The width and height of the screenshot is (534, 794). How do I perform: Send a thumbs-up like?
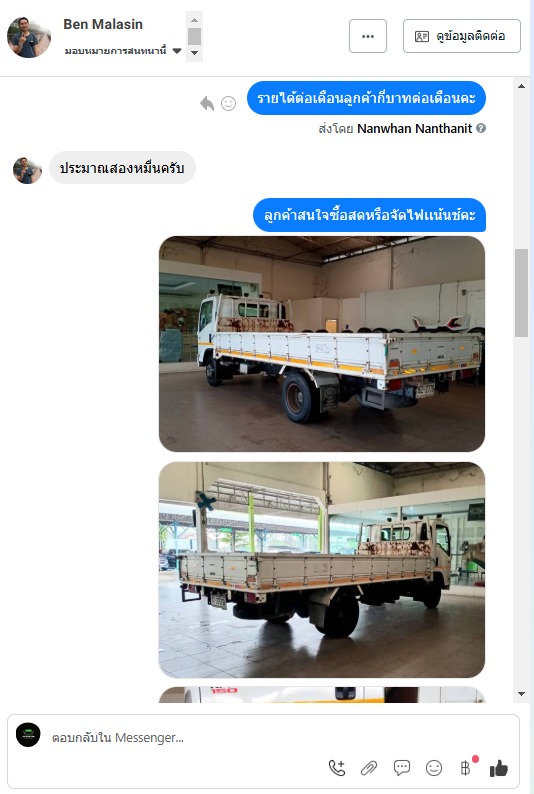pyautogui.click(x=499, y=768)
